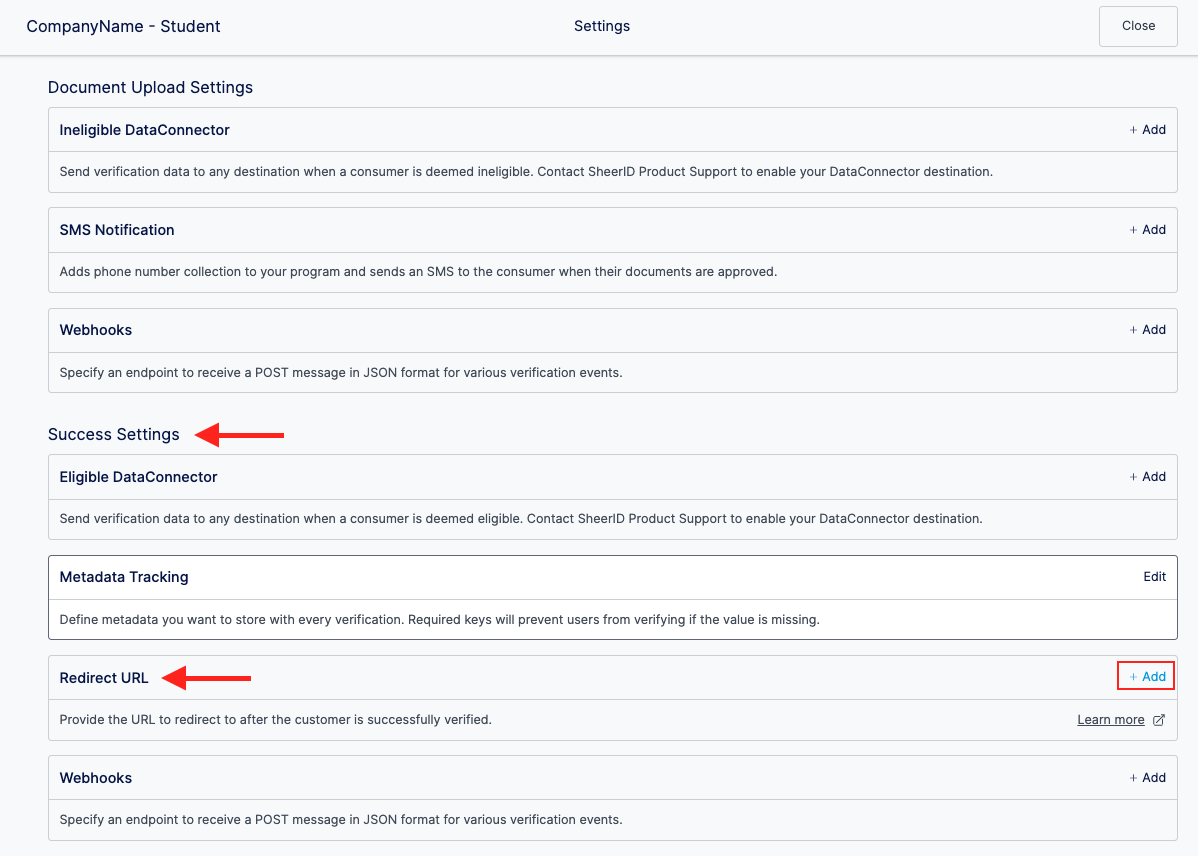Viewport: 1198px width, 856px height.
Task: Click external link icon beside Learn more
Action: 1159,720
